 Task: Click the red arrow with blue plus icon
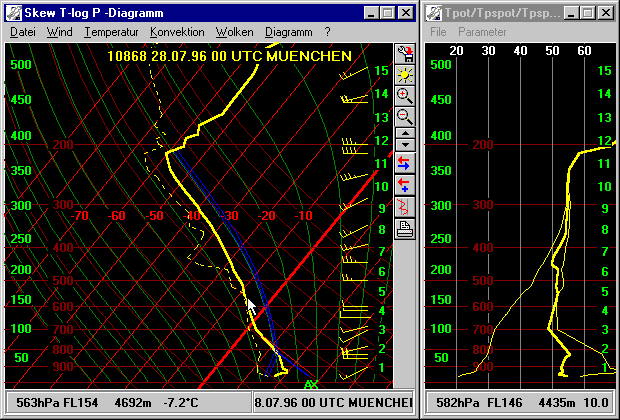tap(405, 185)
